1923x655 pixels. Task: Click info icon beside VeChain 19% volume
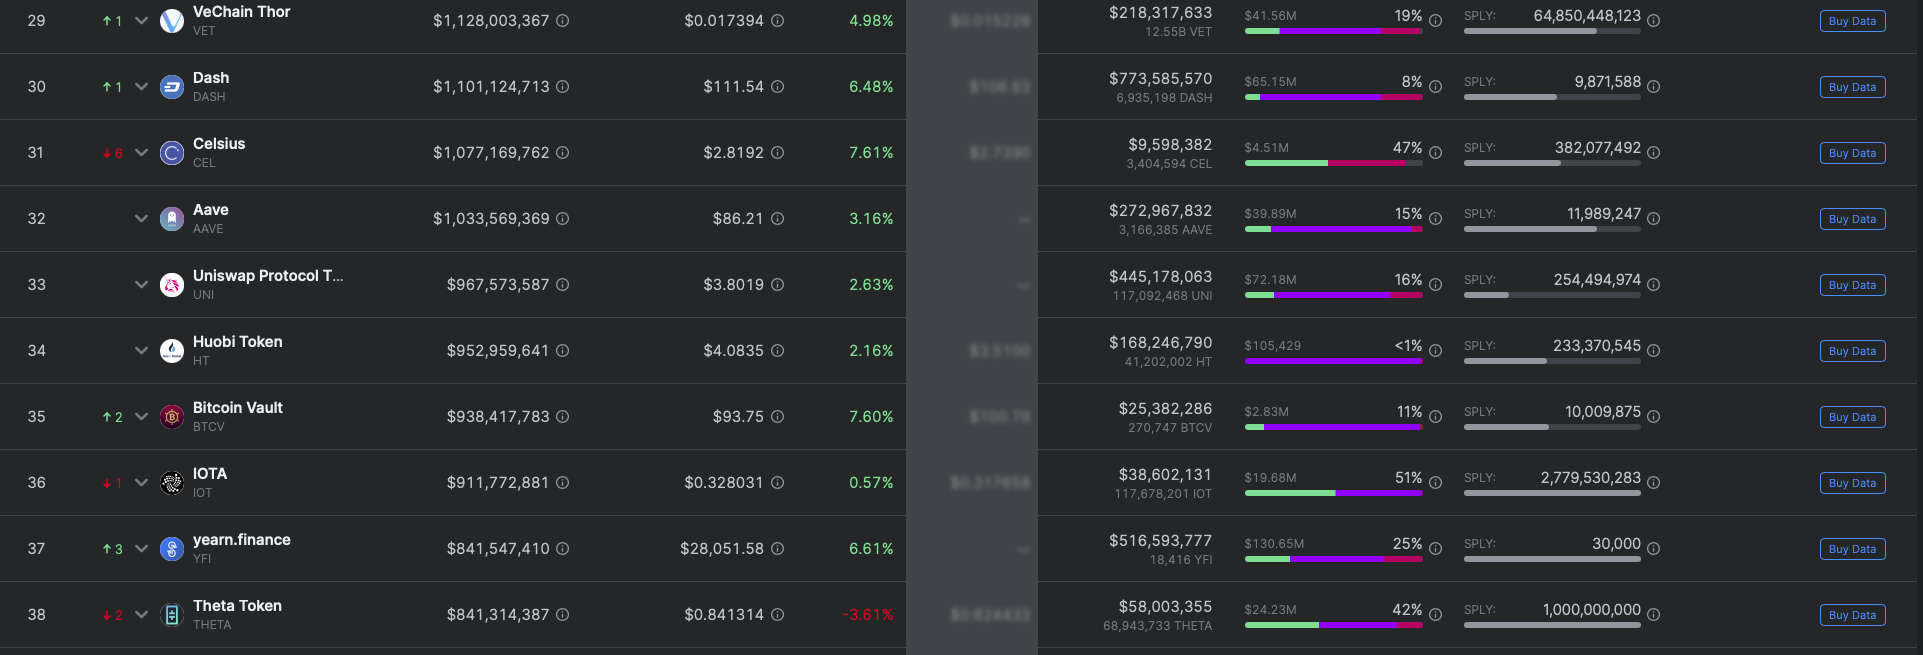[x=1436, y=21]
